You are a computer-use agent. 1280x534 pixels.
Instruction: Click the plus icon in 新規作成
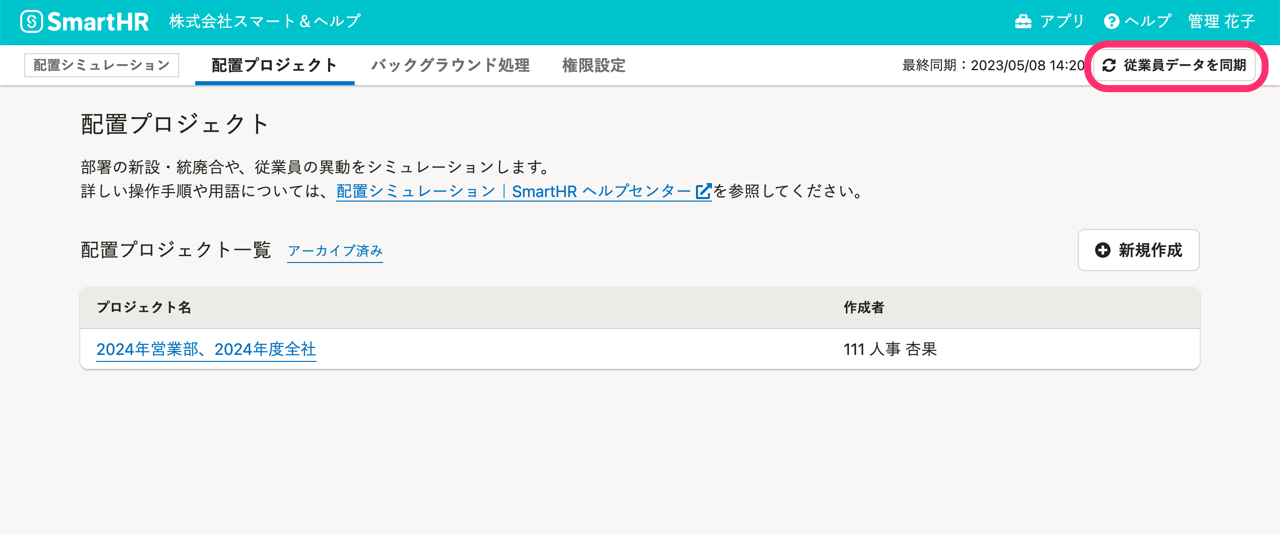tap(1103, 251)
